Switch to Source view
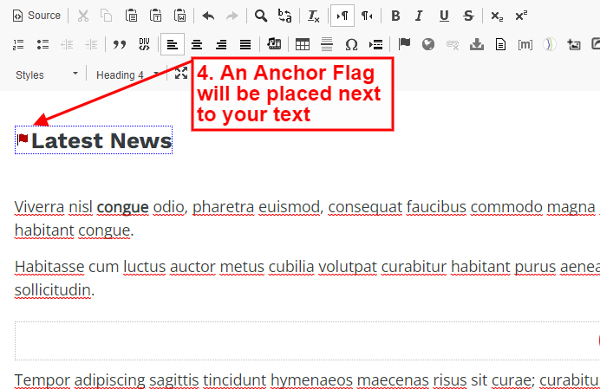The width and height of the screenshot is (600, 389). (37, 16)
